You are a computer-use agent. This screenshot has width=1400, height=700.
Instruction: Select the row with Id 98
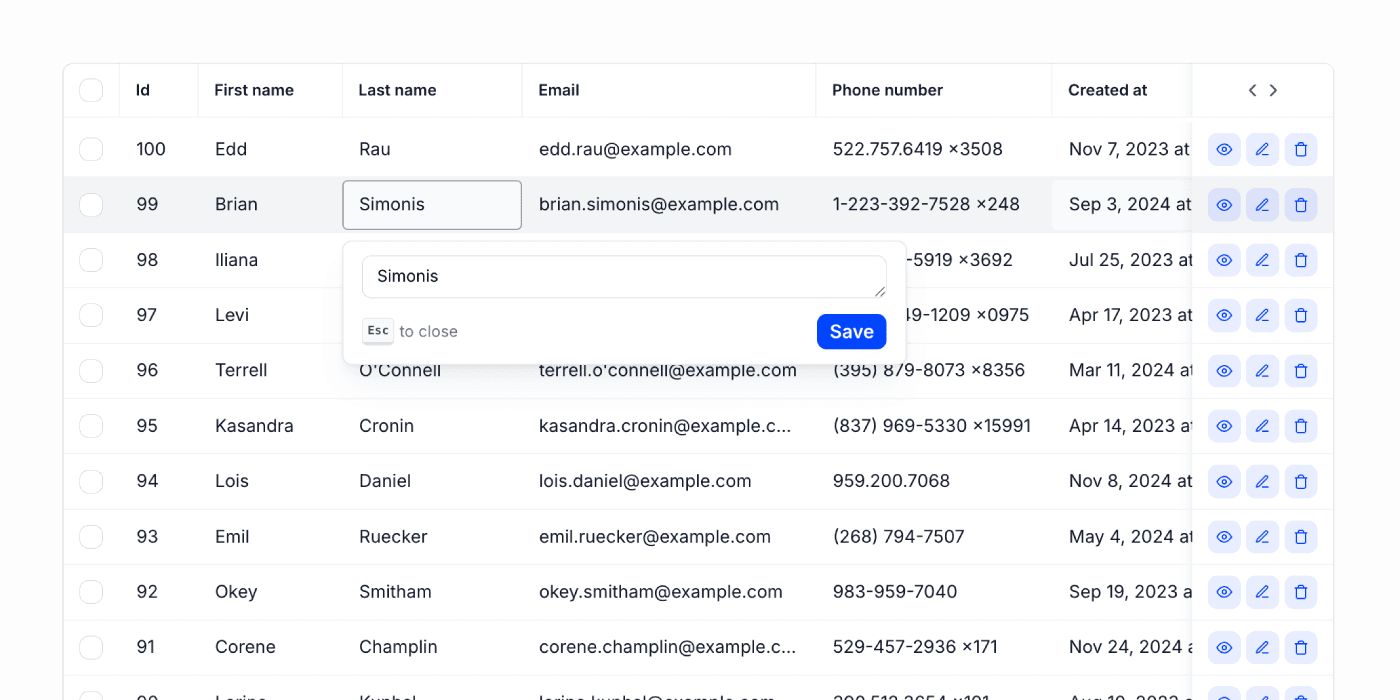(x=91, y=260)
